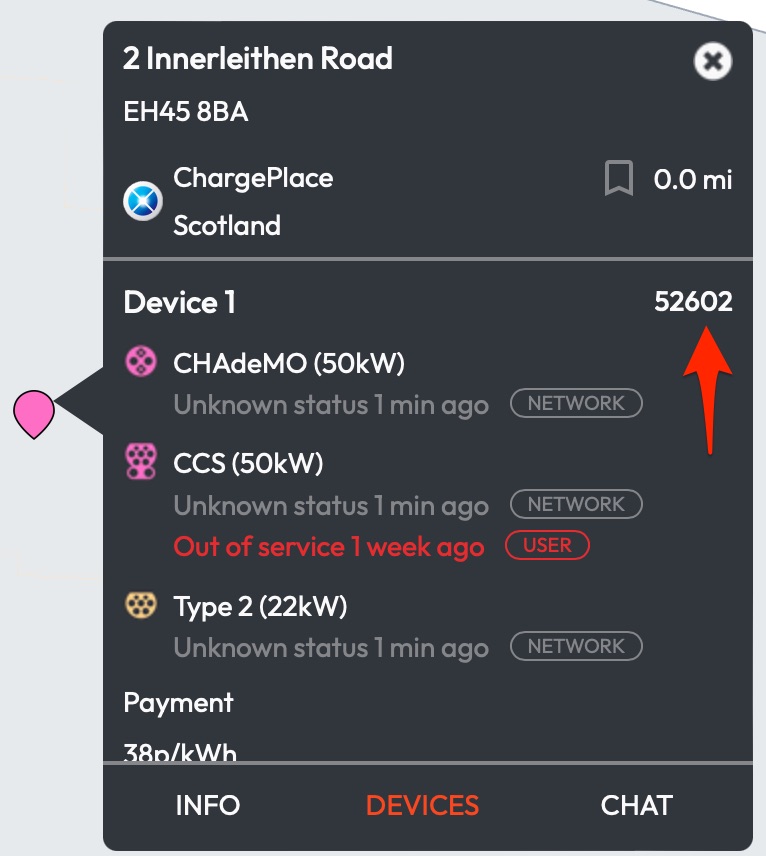The height and width of the screenshot is (856, 766).
Task: Switch to the INFO tab
Action: 208,805
